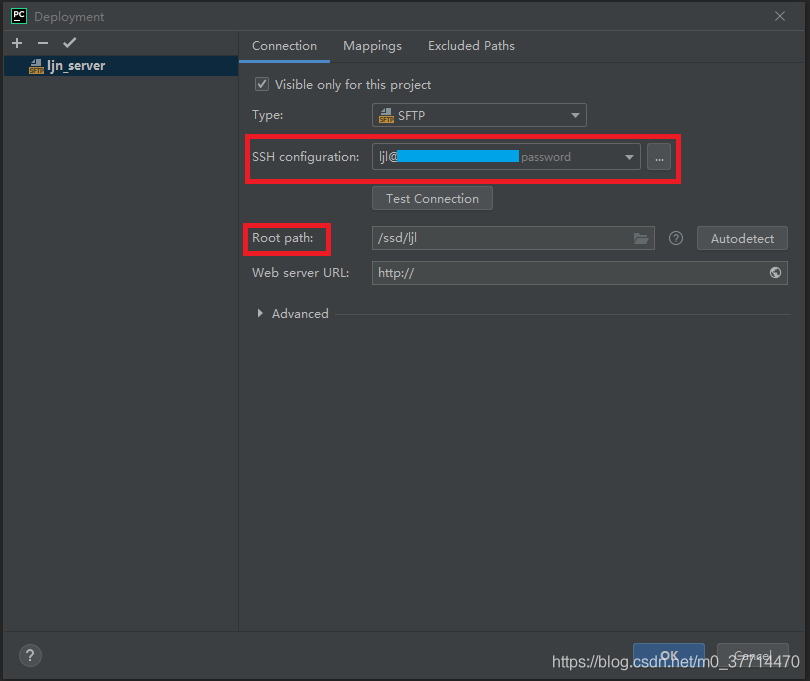Image resolution: width=810 pixels, height=681 pixels.
Task: Toggle Visible only for this project checkbox
Action: pos(262,85)
